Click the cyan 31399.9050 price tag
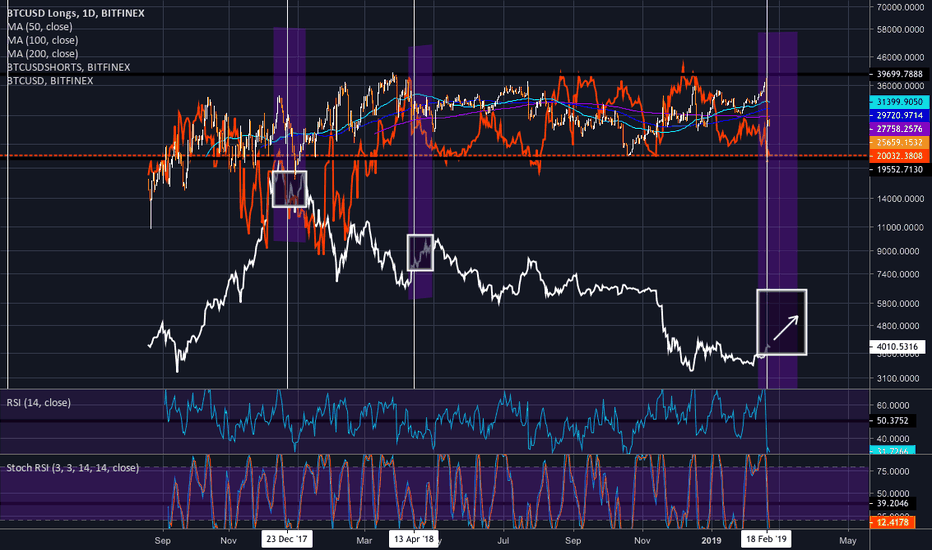 point(899,102)
